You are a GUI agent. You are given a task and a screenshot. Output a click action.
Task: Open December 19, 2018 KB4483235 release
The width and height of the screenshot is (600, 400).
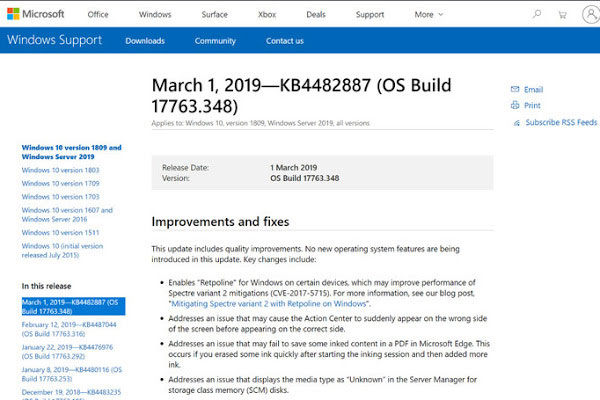pyautogui.click(x=71, y=395)
